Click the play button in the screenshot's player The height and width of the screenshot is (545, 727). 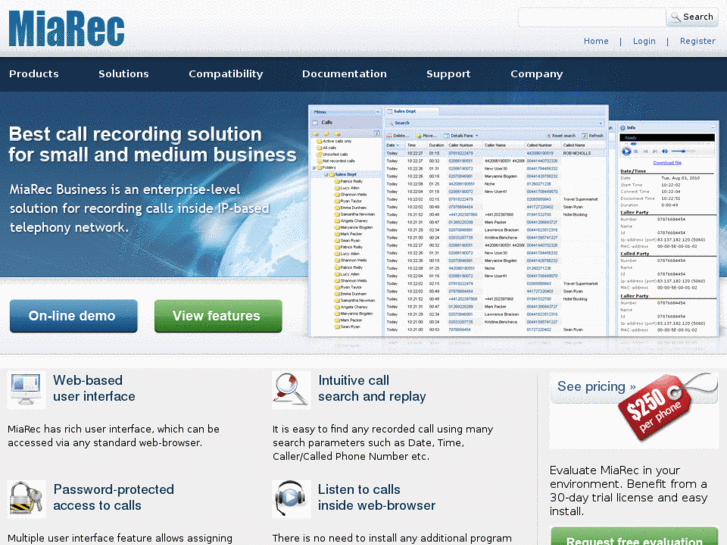tap(626, 151)
